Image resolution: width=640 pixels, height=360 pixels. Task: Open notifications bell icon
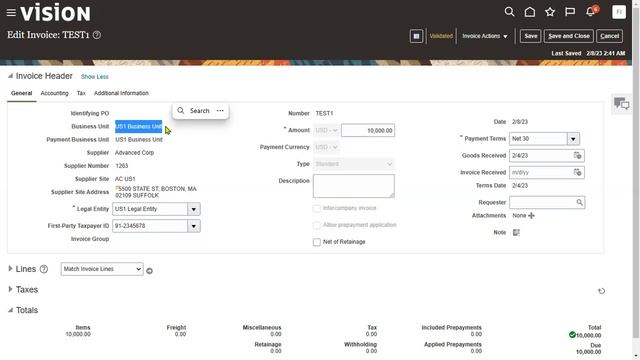pyautogui.click(x=590, y=12)
